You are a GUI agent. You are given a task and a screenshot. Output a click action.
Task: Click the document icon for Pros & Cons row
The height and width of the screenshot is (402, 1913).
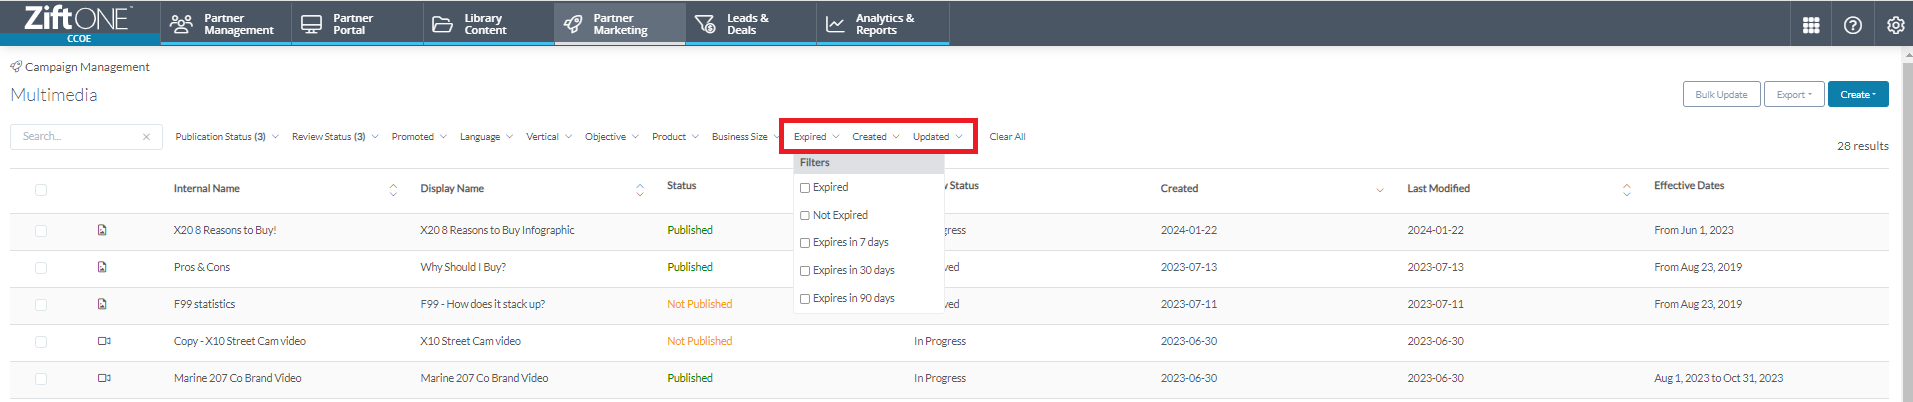[x=102, y=267]
